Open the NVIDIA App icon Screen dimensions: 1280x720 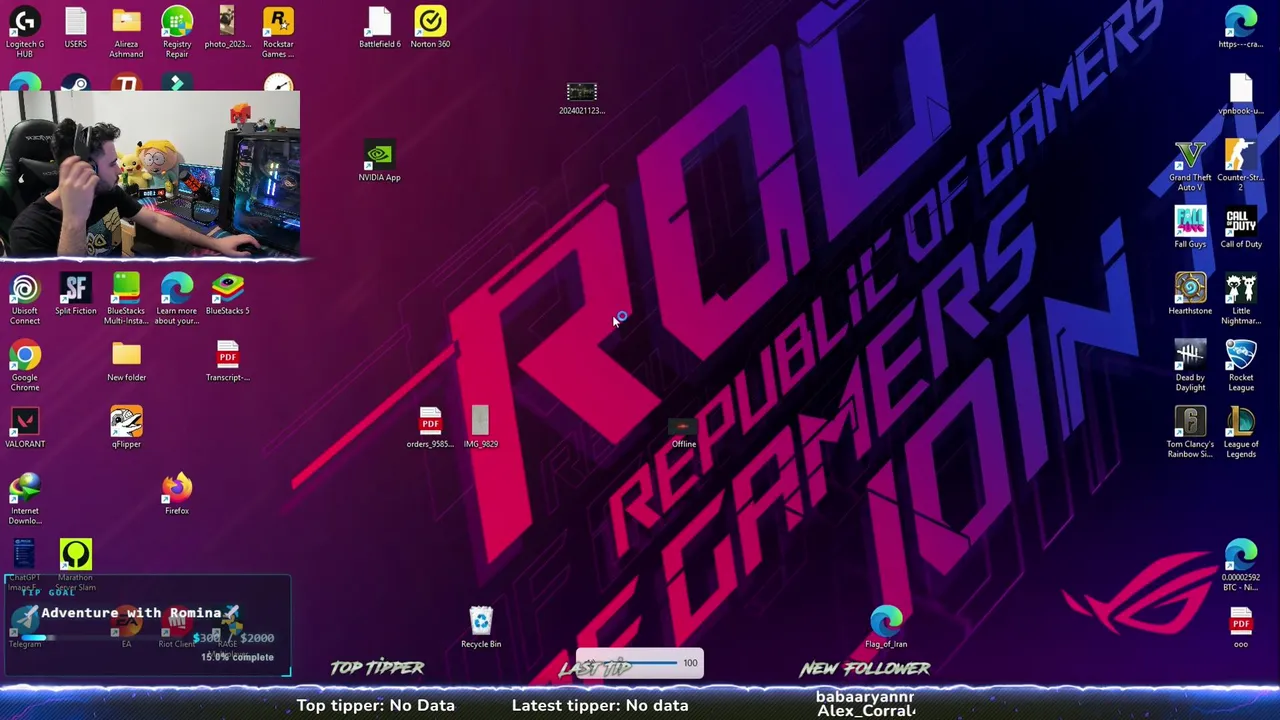point(379,162)
